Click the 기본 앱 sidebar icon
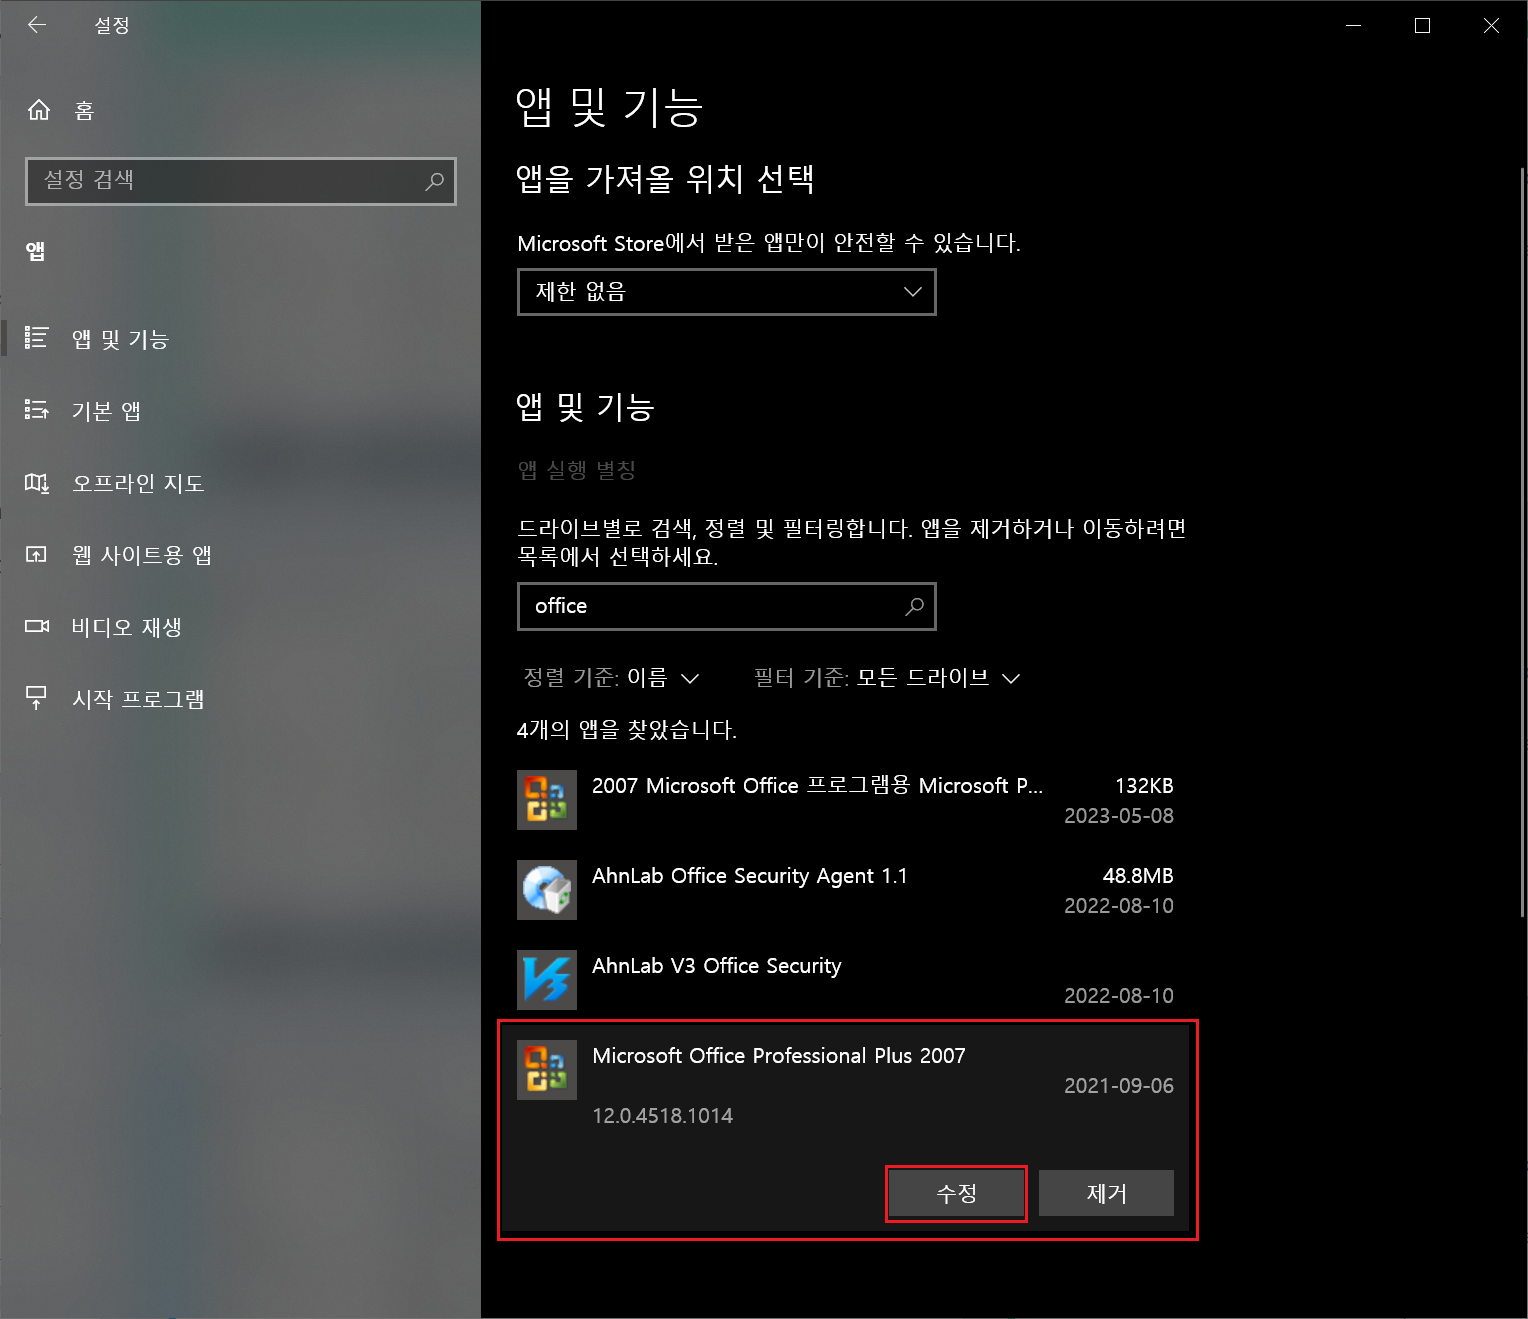The image size is (1528, 1319). tap(36, 410)
